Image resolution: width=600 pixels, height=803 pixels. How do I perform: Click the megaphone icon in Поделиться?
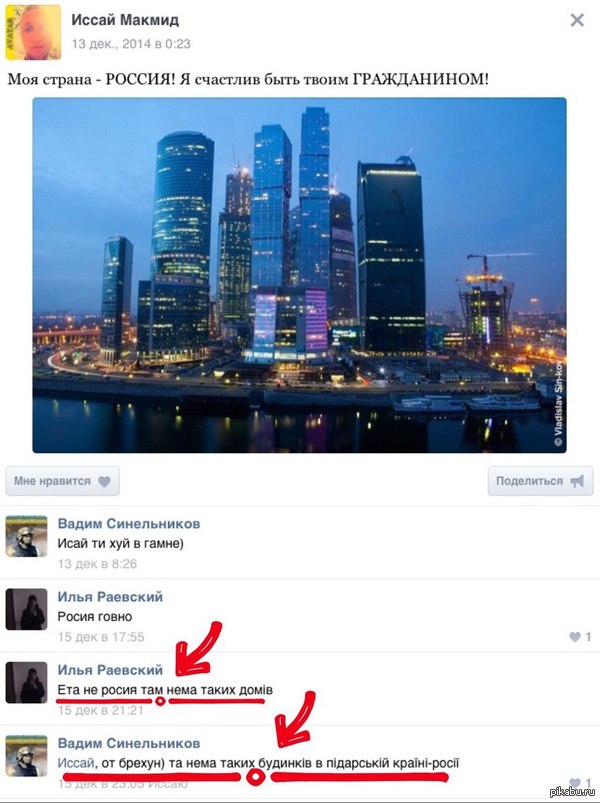[577, 481]
